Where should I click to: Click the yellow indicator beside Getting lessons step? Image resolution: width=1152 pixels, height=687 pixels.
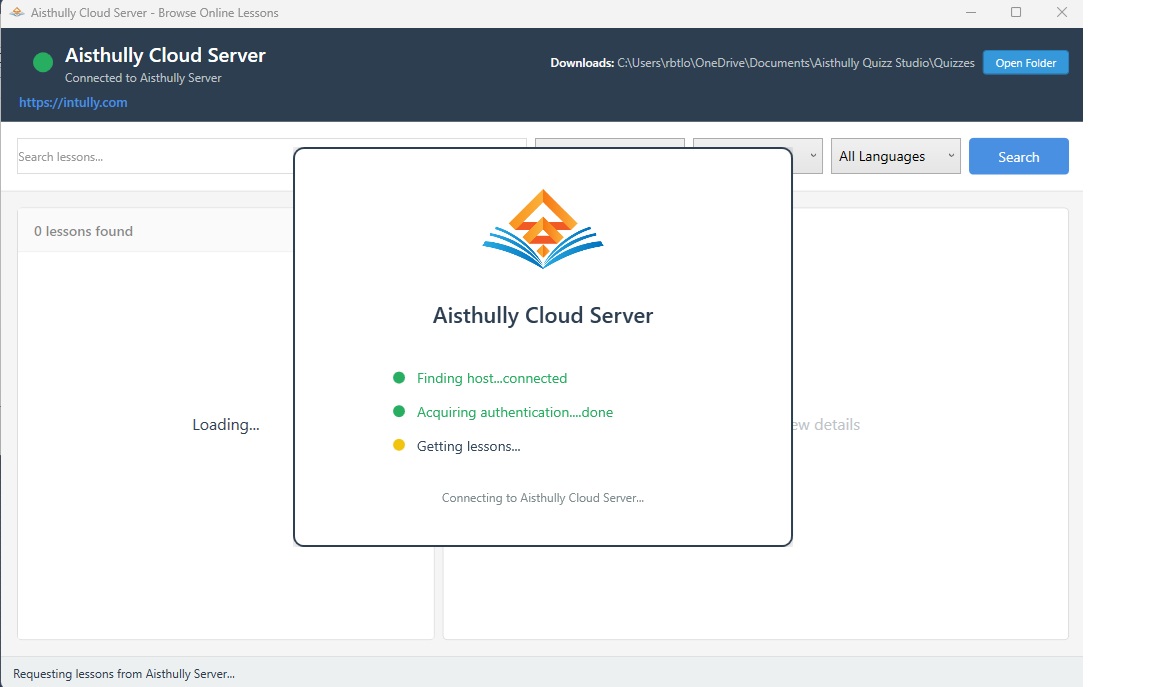[398, 445]
